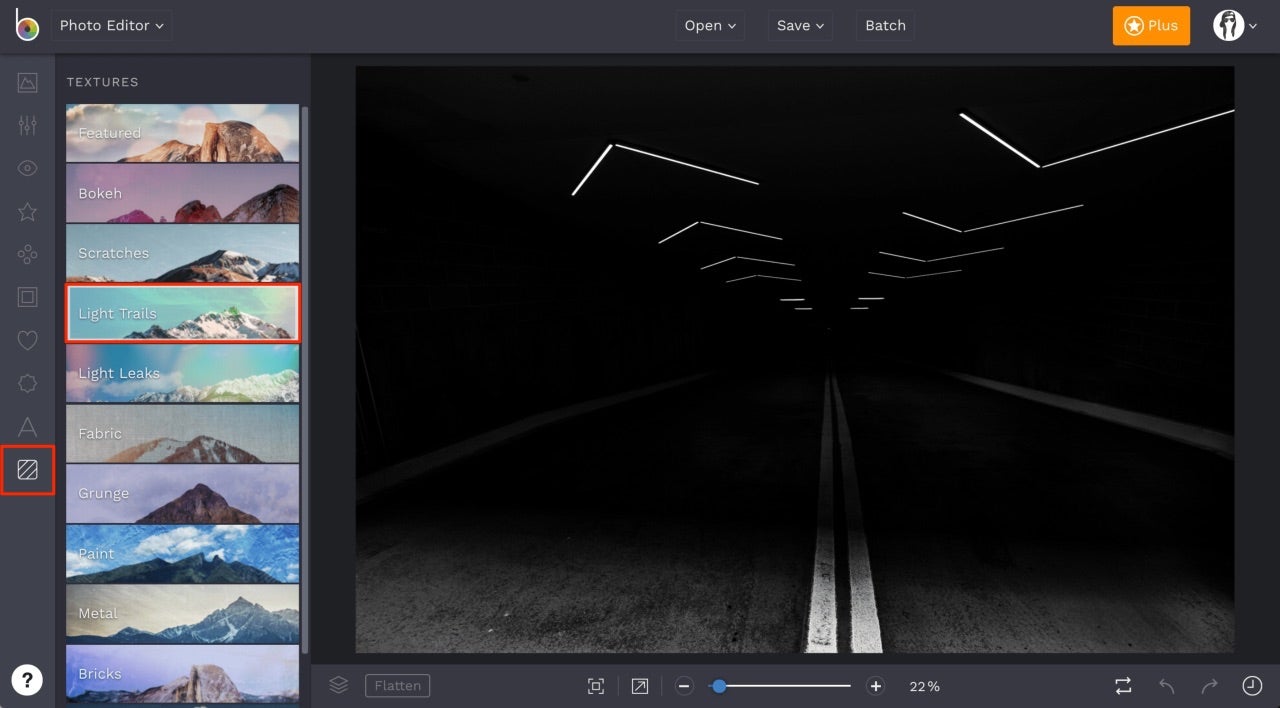Expand the account avatar chevron menu
This screenshot has height=708, width=1280.
pyautogui.click(x=1253, y=25)
